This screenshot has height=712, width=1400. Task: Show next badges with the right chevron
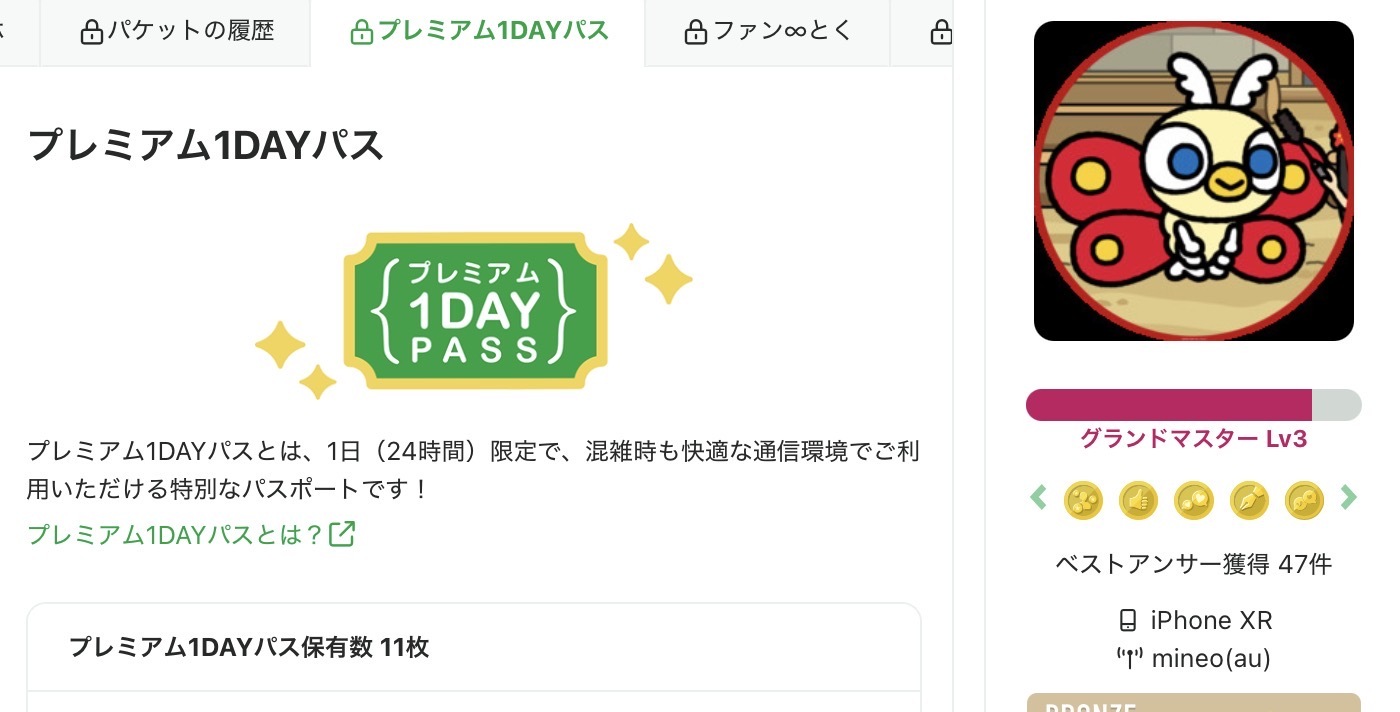point(1349,497)
